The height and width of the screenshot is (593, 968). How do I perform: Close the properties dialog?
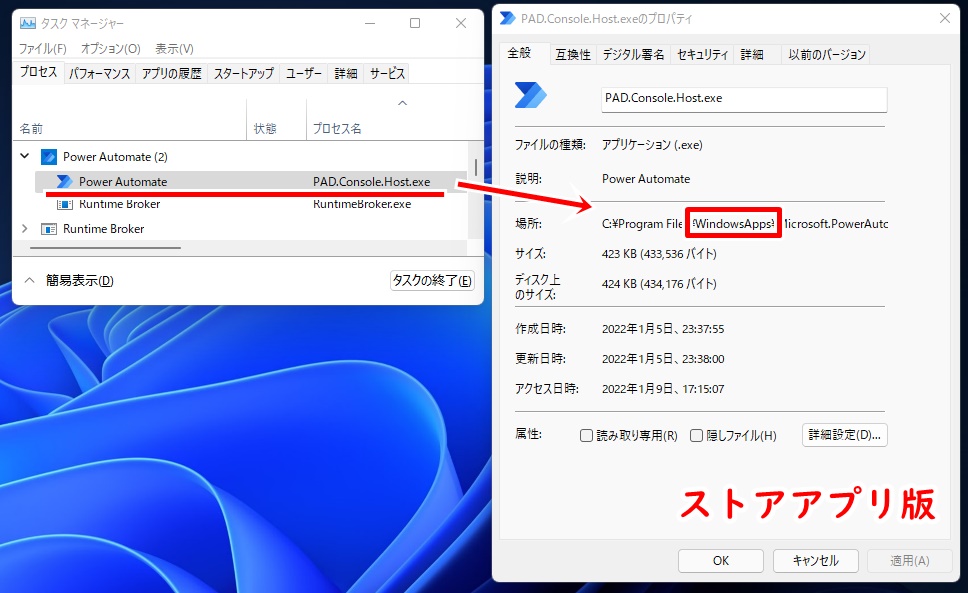(x=945, y=19)
